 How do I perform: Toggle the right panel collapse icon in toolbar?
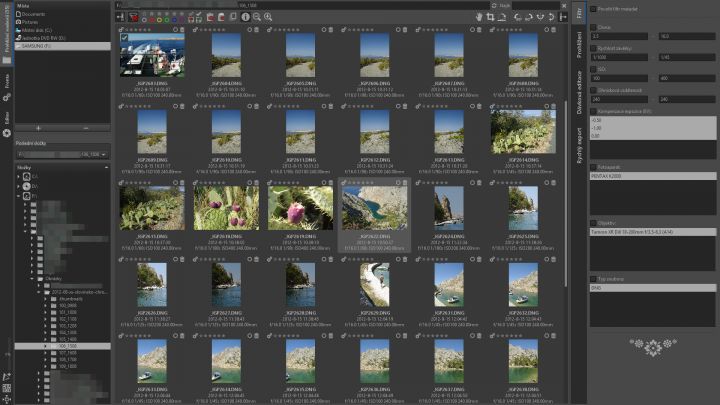pos(563,17)
